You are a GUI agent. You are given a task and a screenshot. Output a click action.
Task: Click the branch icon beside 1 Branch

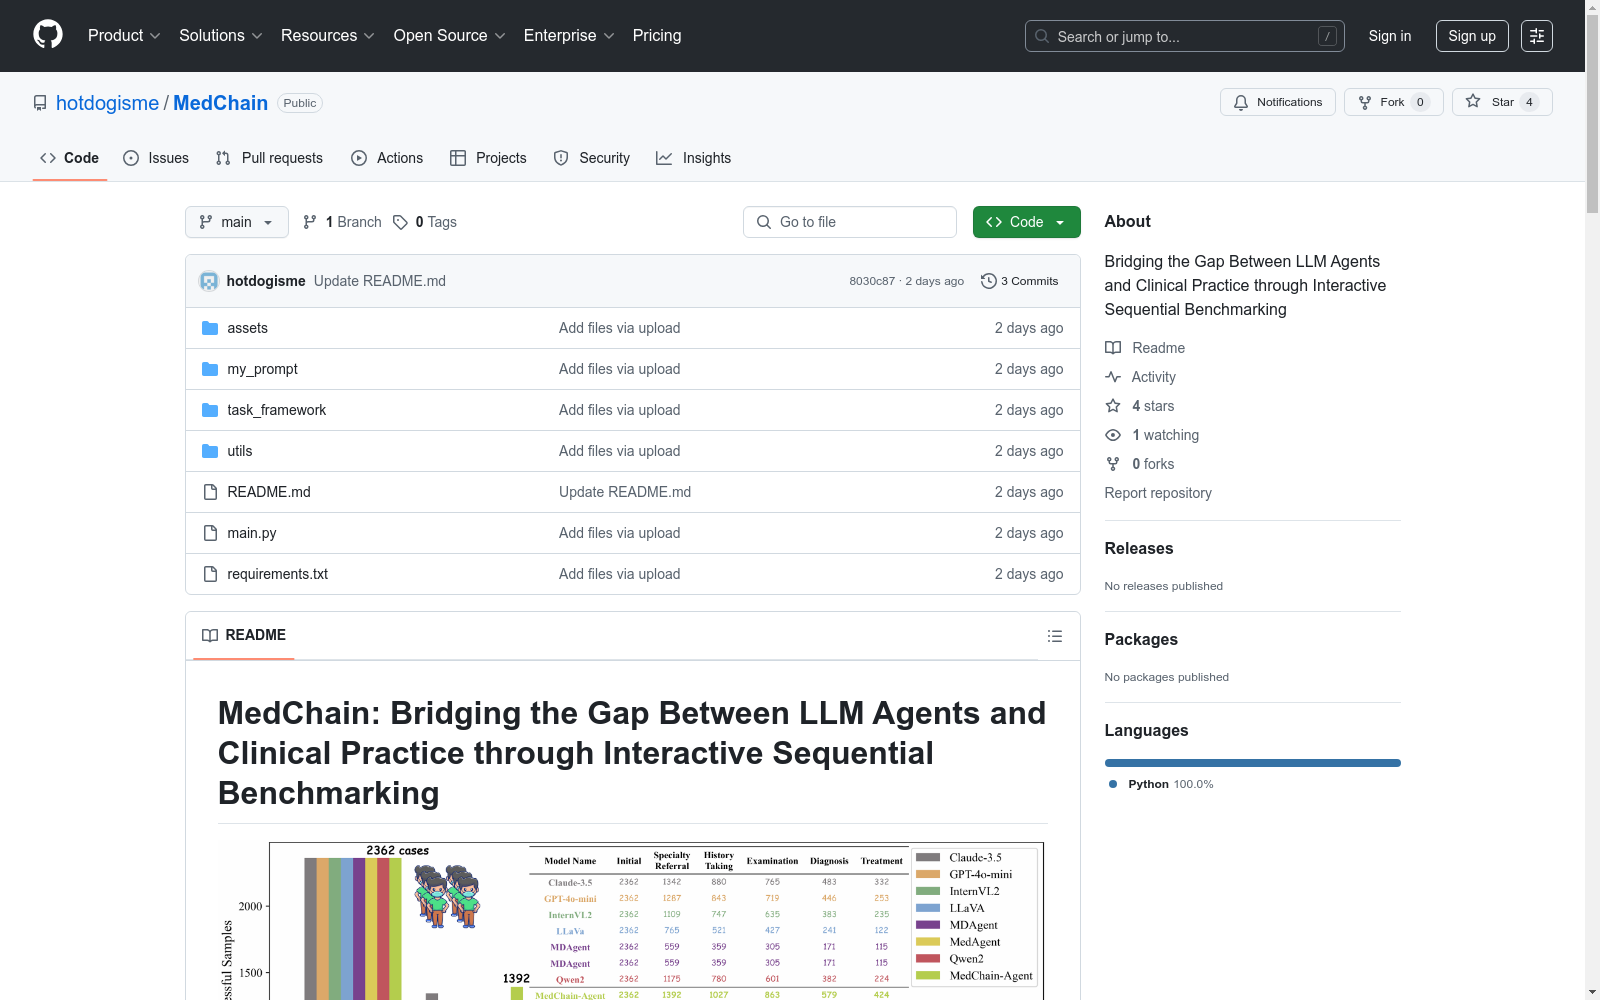coord(310,222)
